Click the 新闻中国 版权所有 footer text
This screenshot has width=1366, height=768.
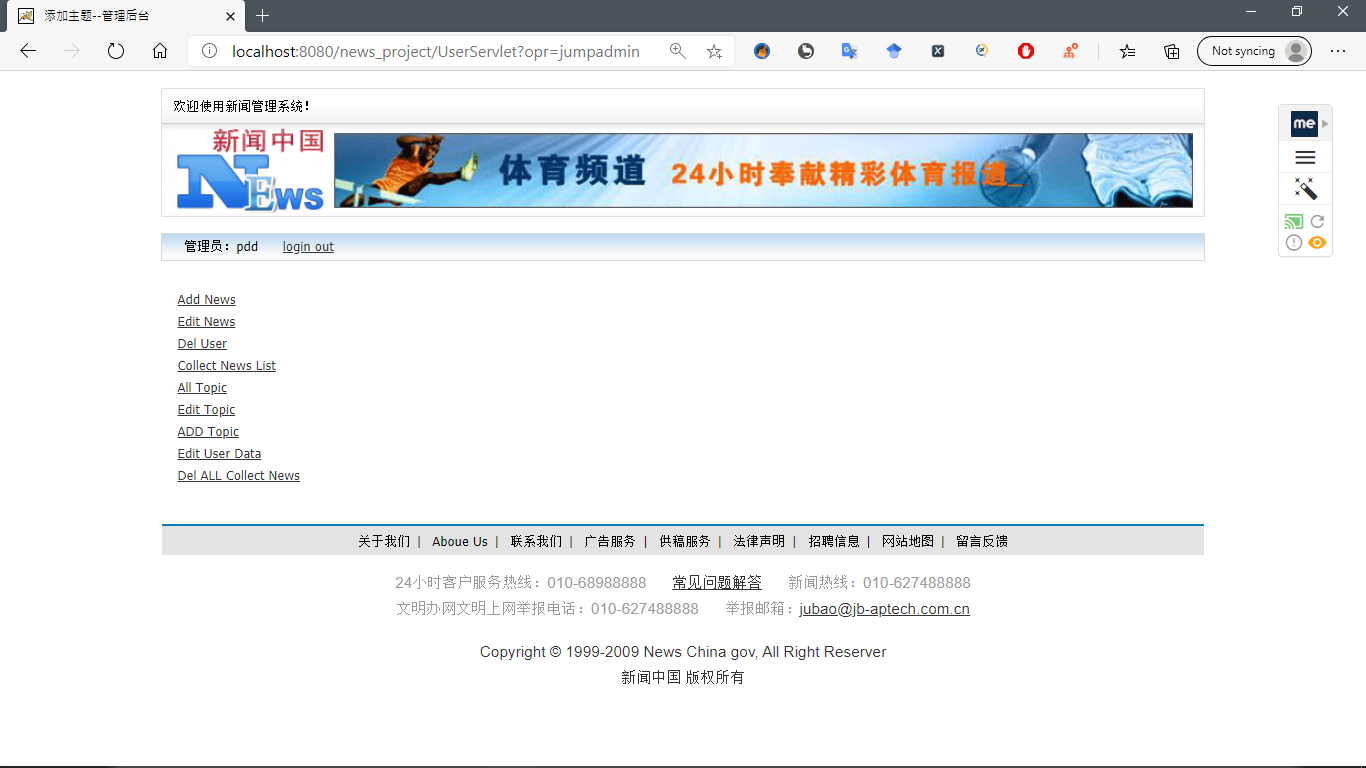(x=683, y=678)
